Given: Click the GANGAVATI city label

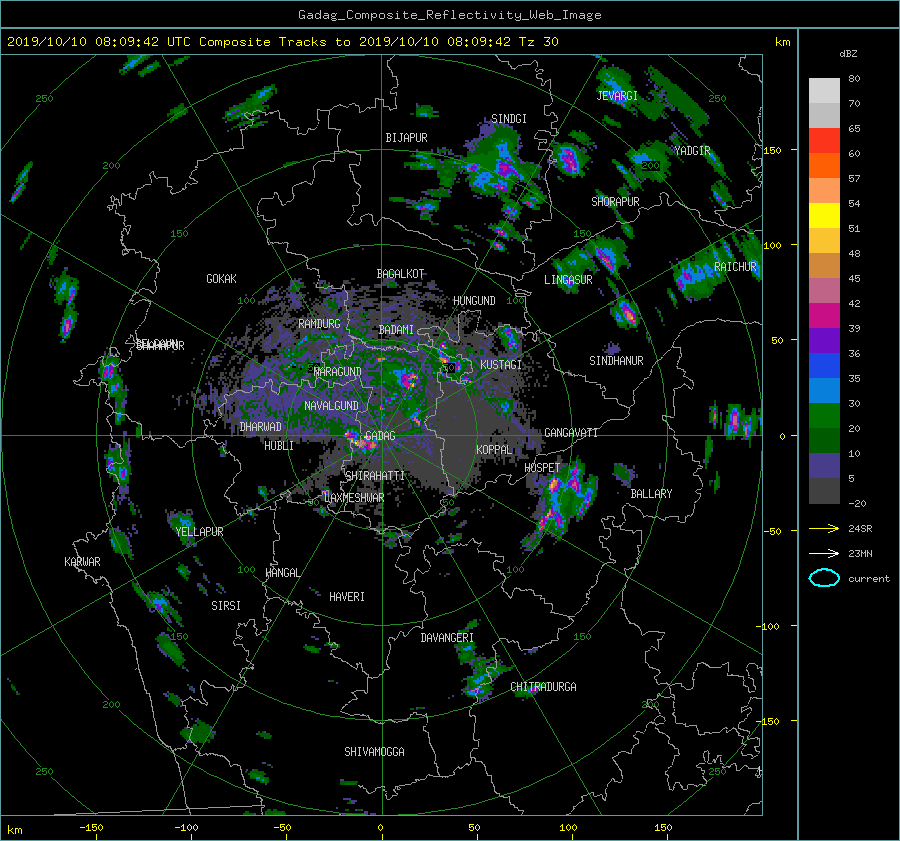Looking at the screenshot, I should 571,432.
